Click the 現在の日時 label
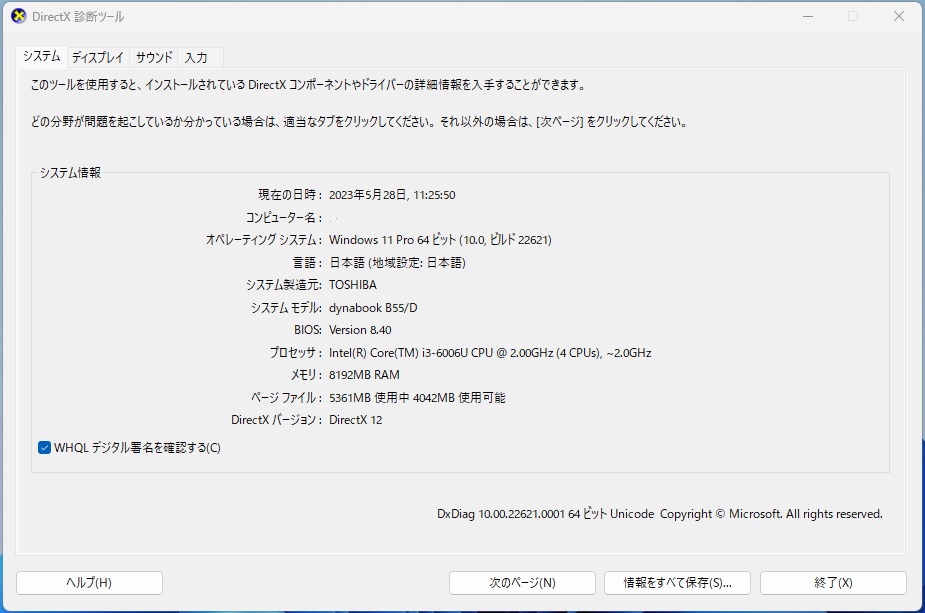 [x=290, y=195]
